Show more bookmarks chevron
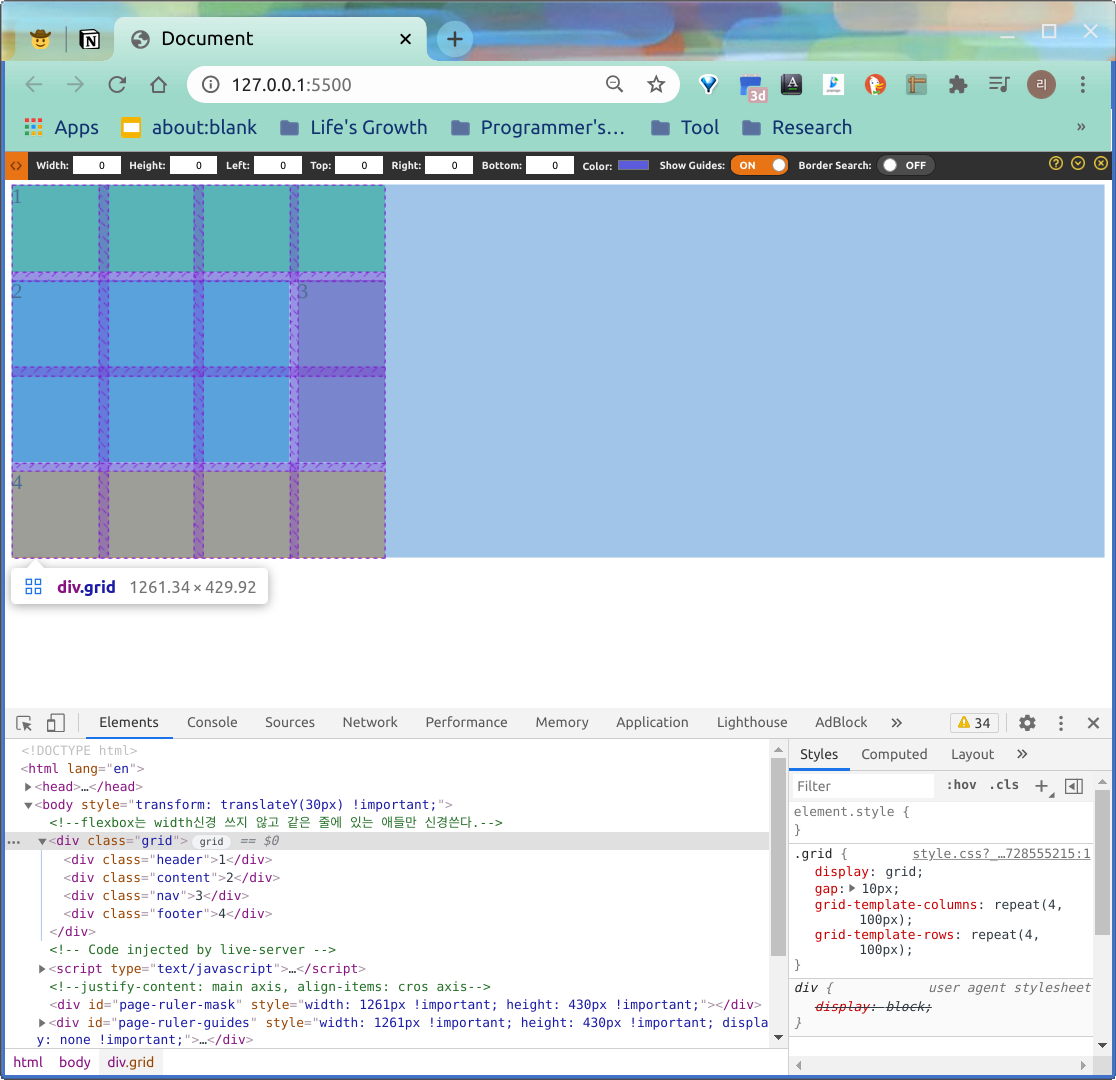Viewport: 1116px width, 1080px height. 1081,127
